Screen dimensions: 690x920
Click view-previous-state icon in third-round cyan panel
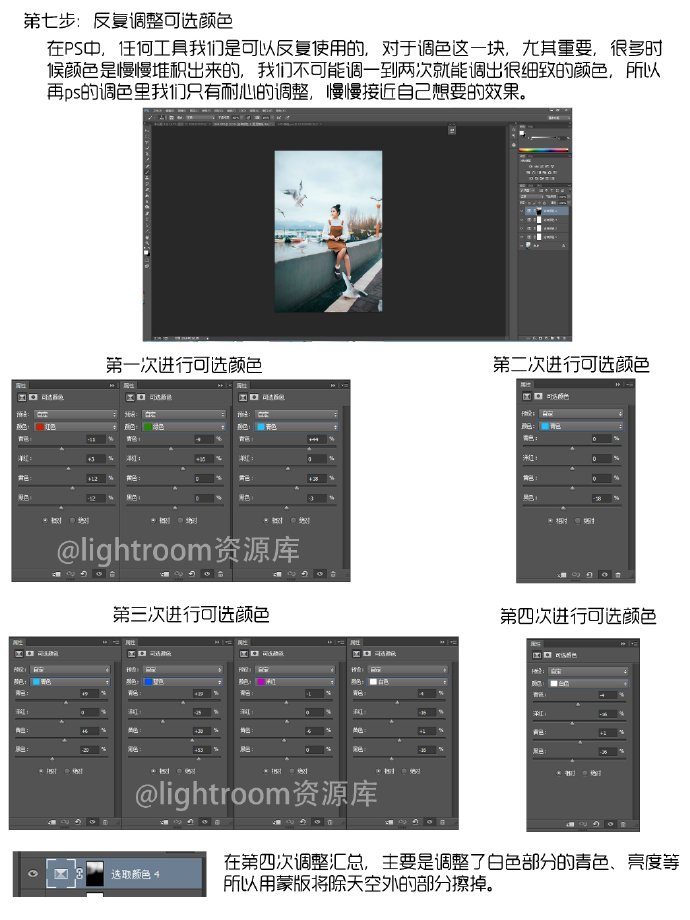pyautogui.click(x=65, y=822)
